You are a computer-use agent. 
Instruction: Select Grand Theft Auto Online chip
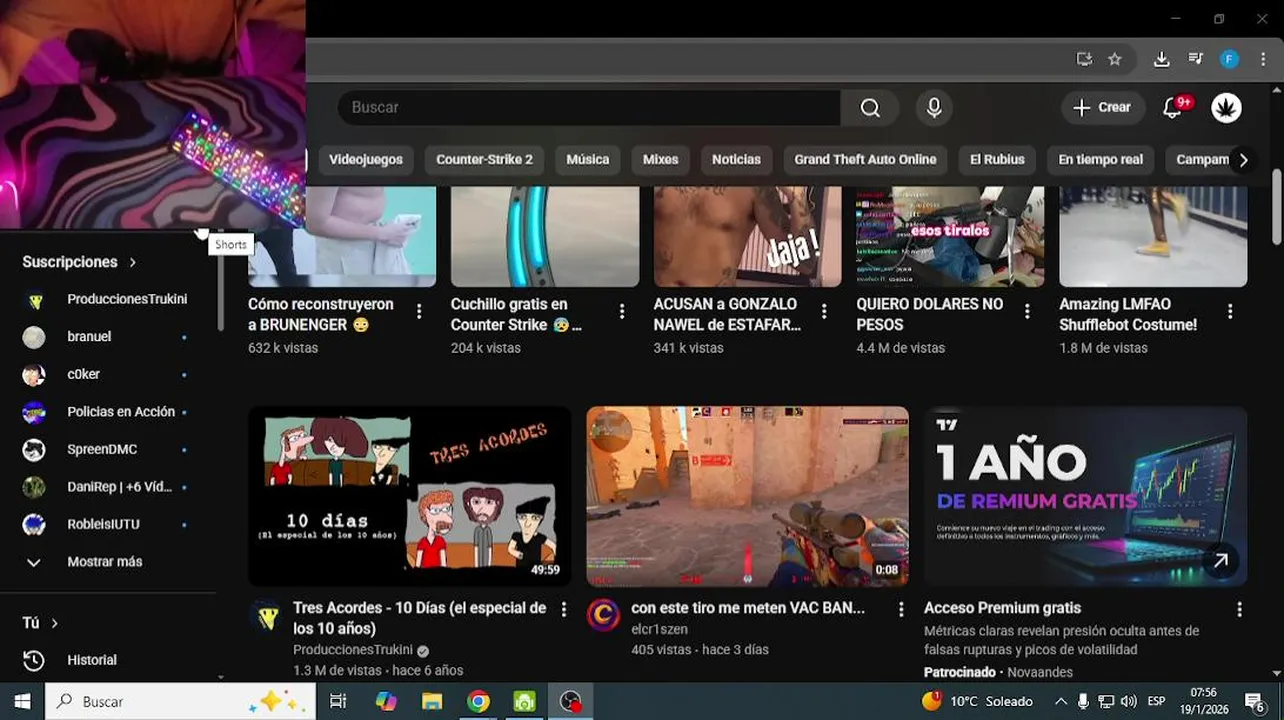pos(865,159)
